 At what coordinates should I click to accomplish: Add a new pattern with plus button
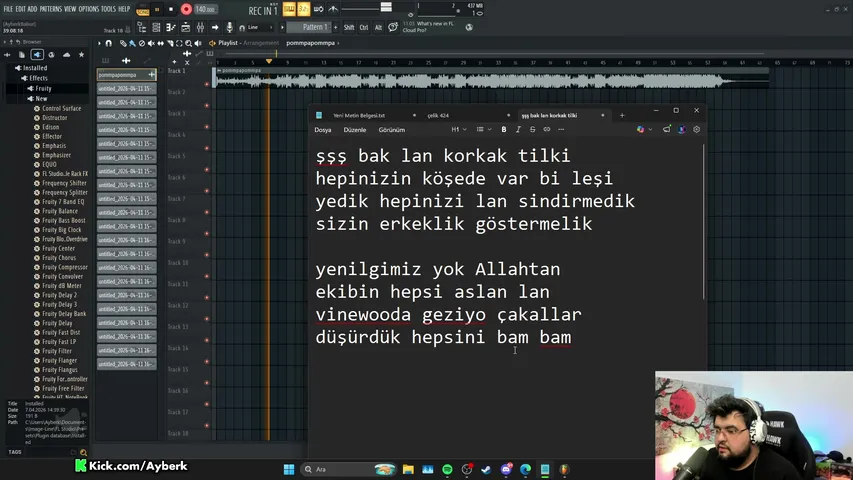coord(336,27)
